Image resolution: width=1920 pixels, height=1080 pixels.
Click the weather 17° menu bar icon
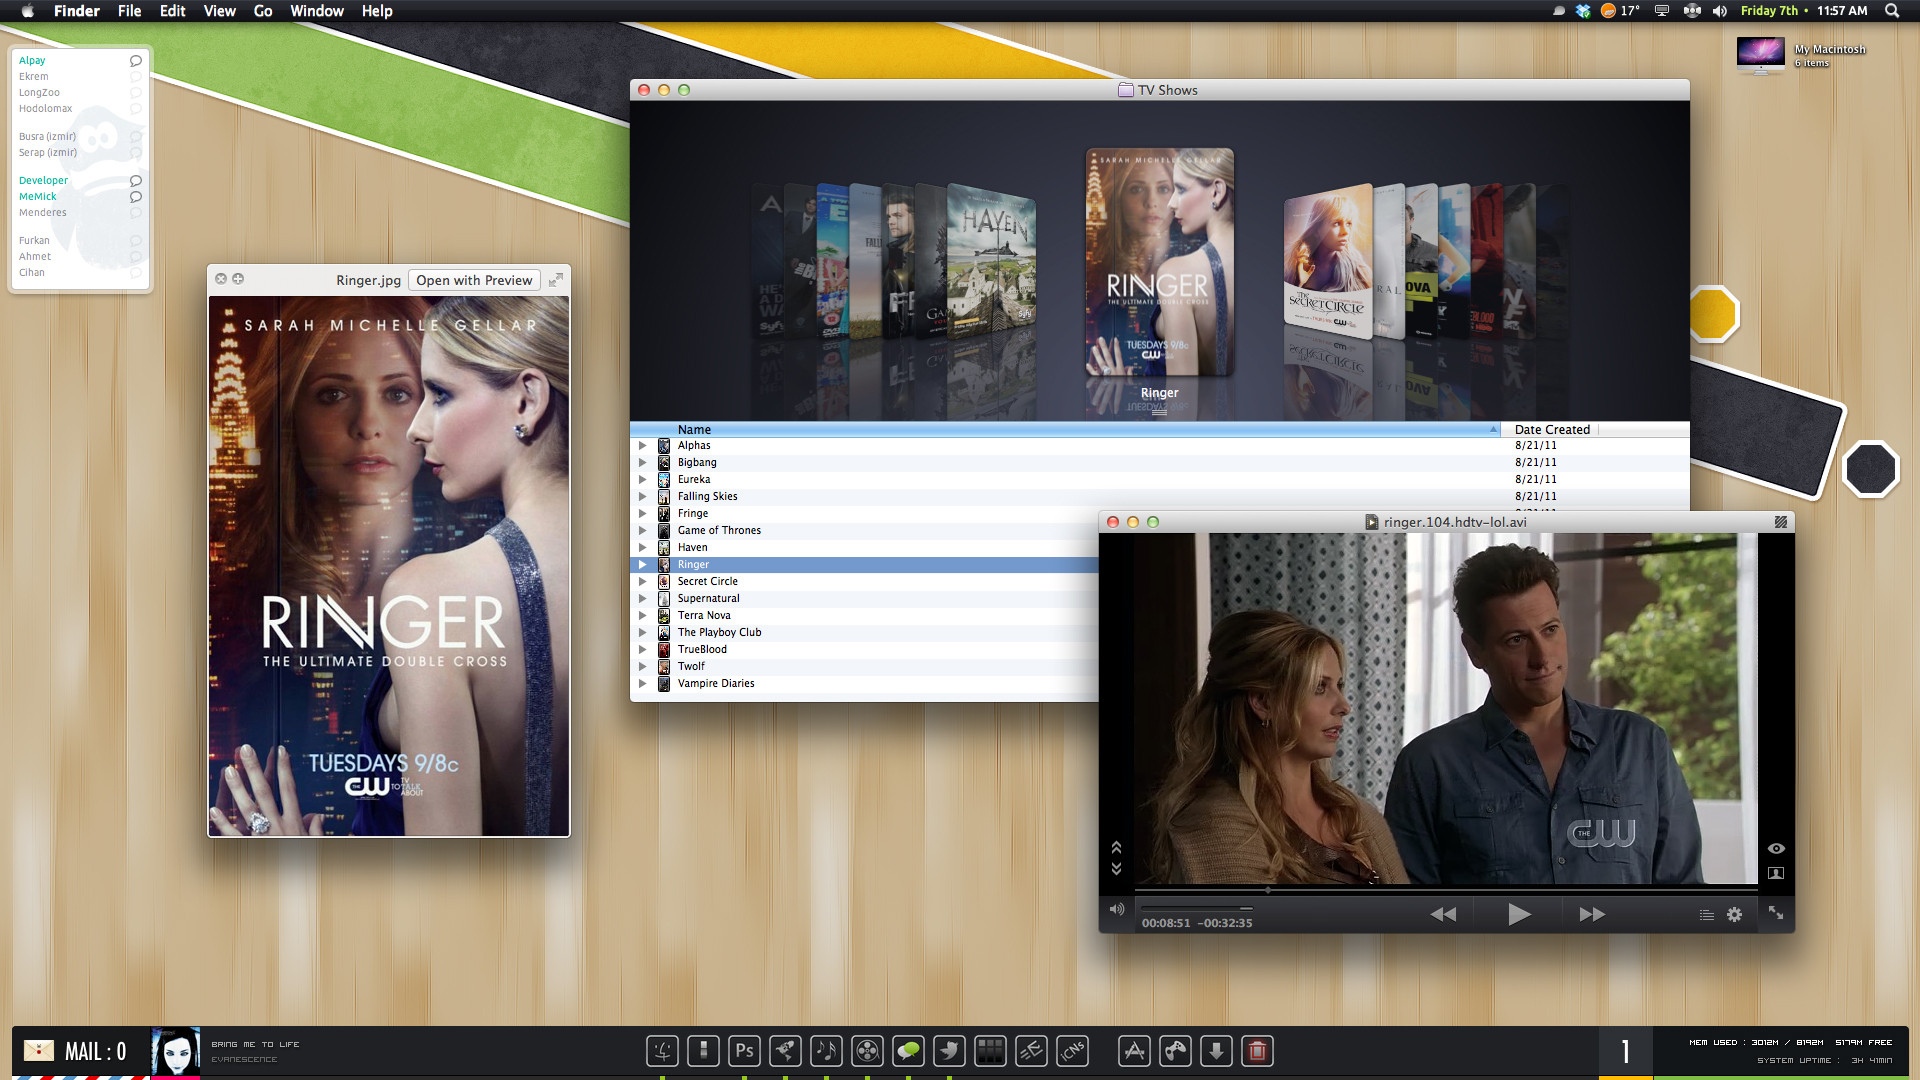1620,11
